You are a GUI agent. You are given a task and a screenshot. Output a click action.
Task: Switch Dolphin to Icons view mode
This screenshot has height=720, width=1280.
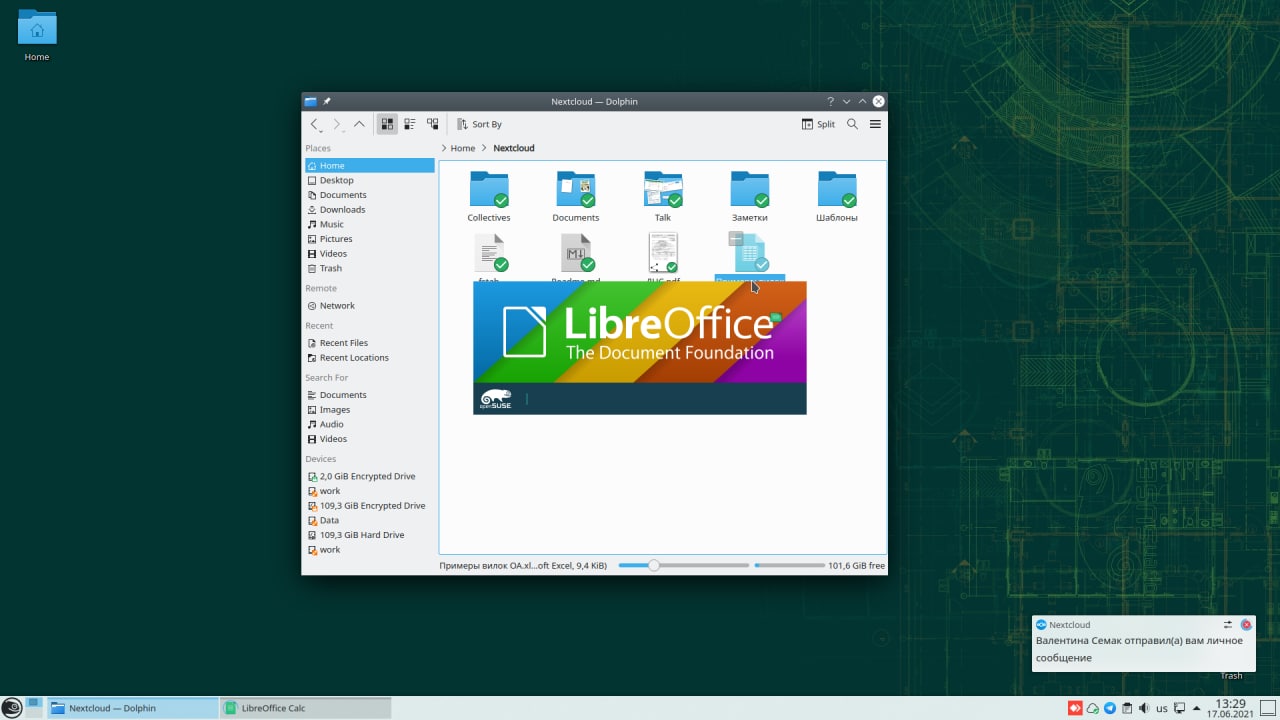[x=387, y=124]
